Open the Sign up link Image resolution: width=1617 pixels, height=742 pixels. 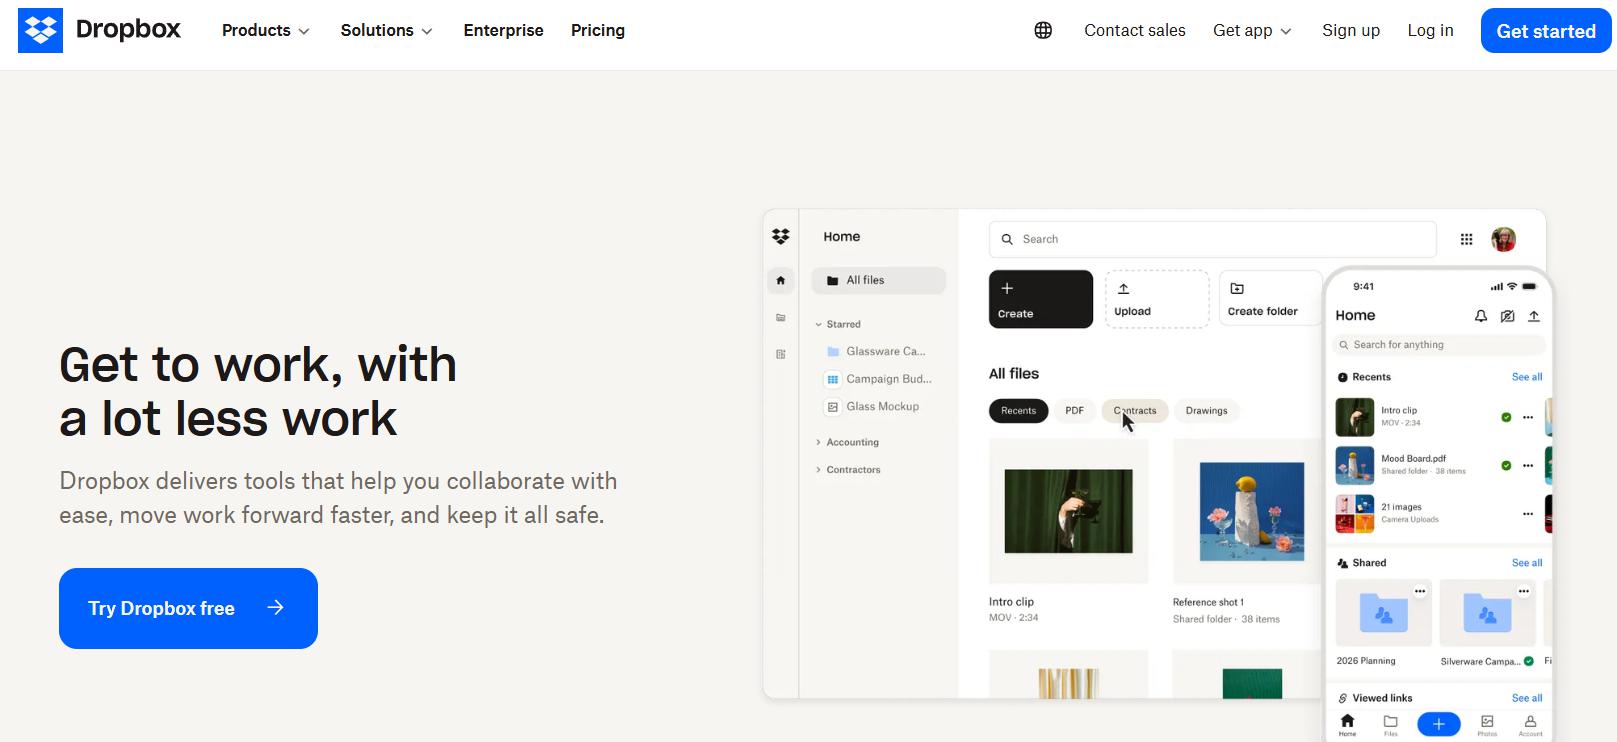[x=1351, y=31]
